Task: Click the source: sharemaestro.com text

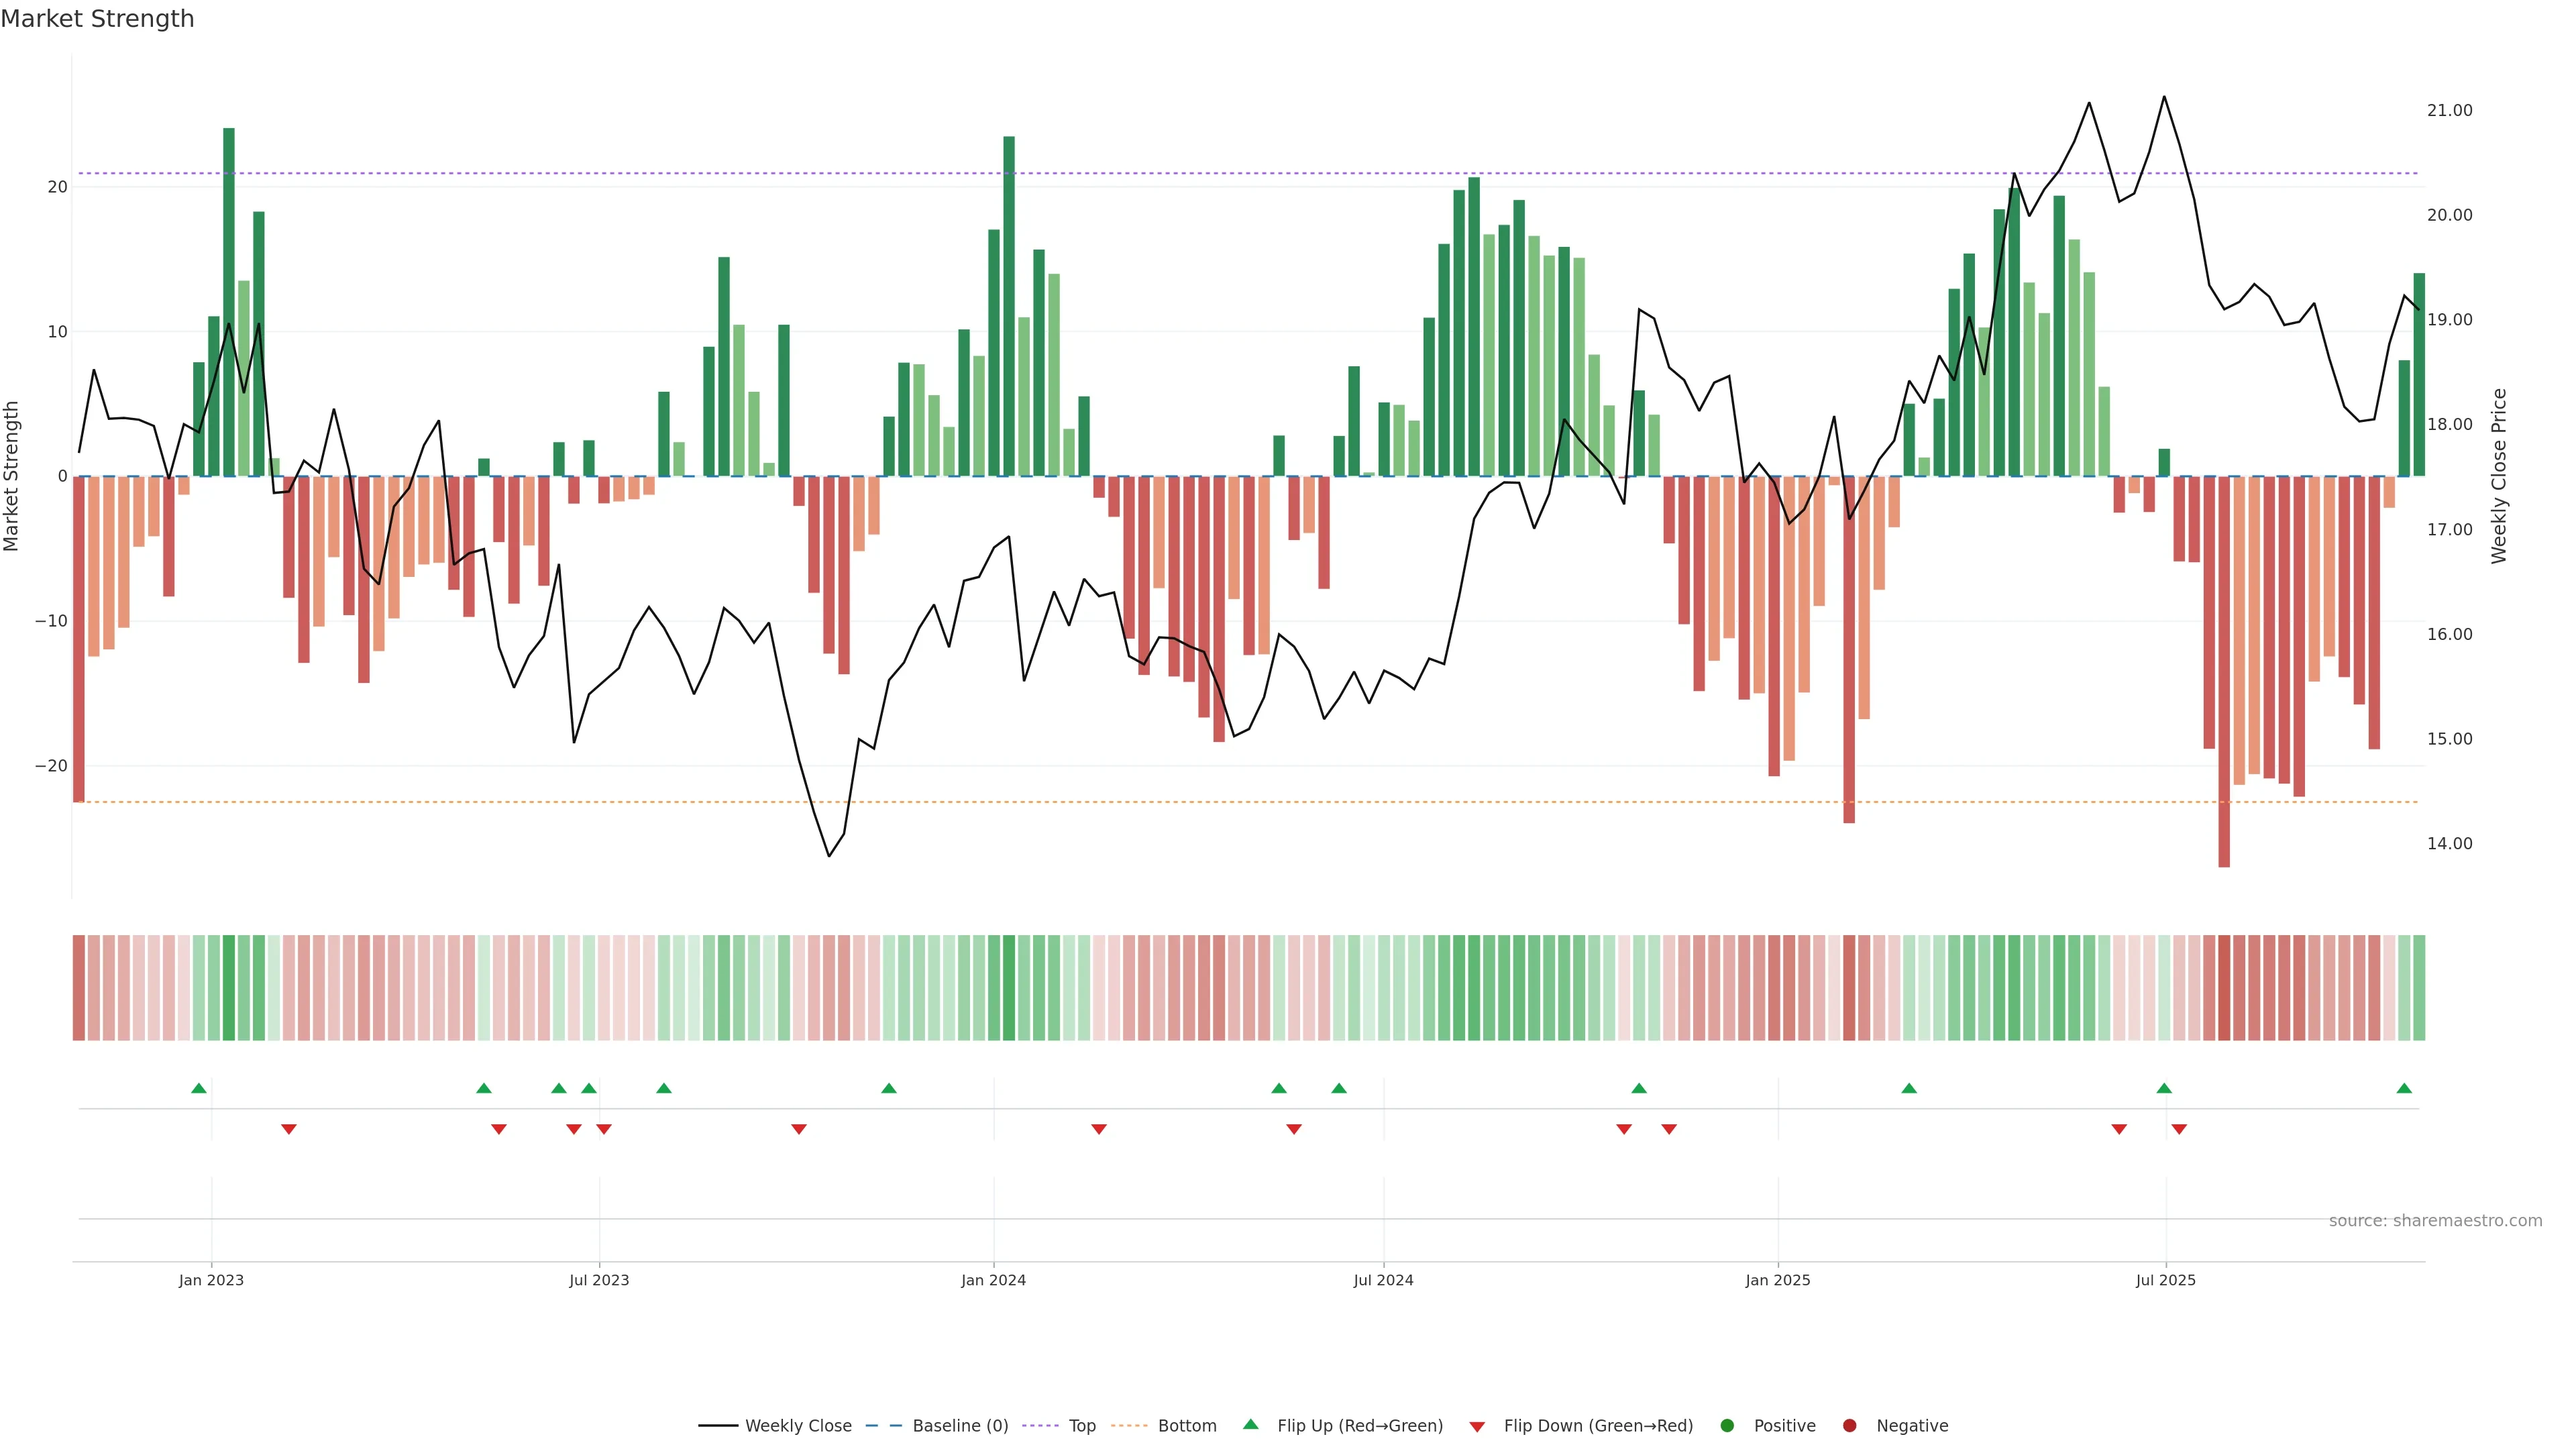Action: pyautogui.click(x=2435, y=1221)
